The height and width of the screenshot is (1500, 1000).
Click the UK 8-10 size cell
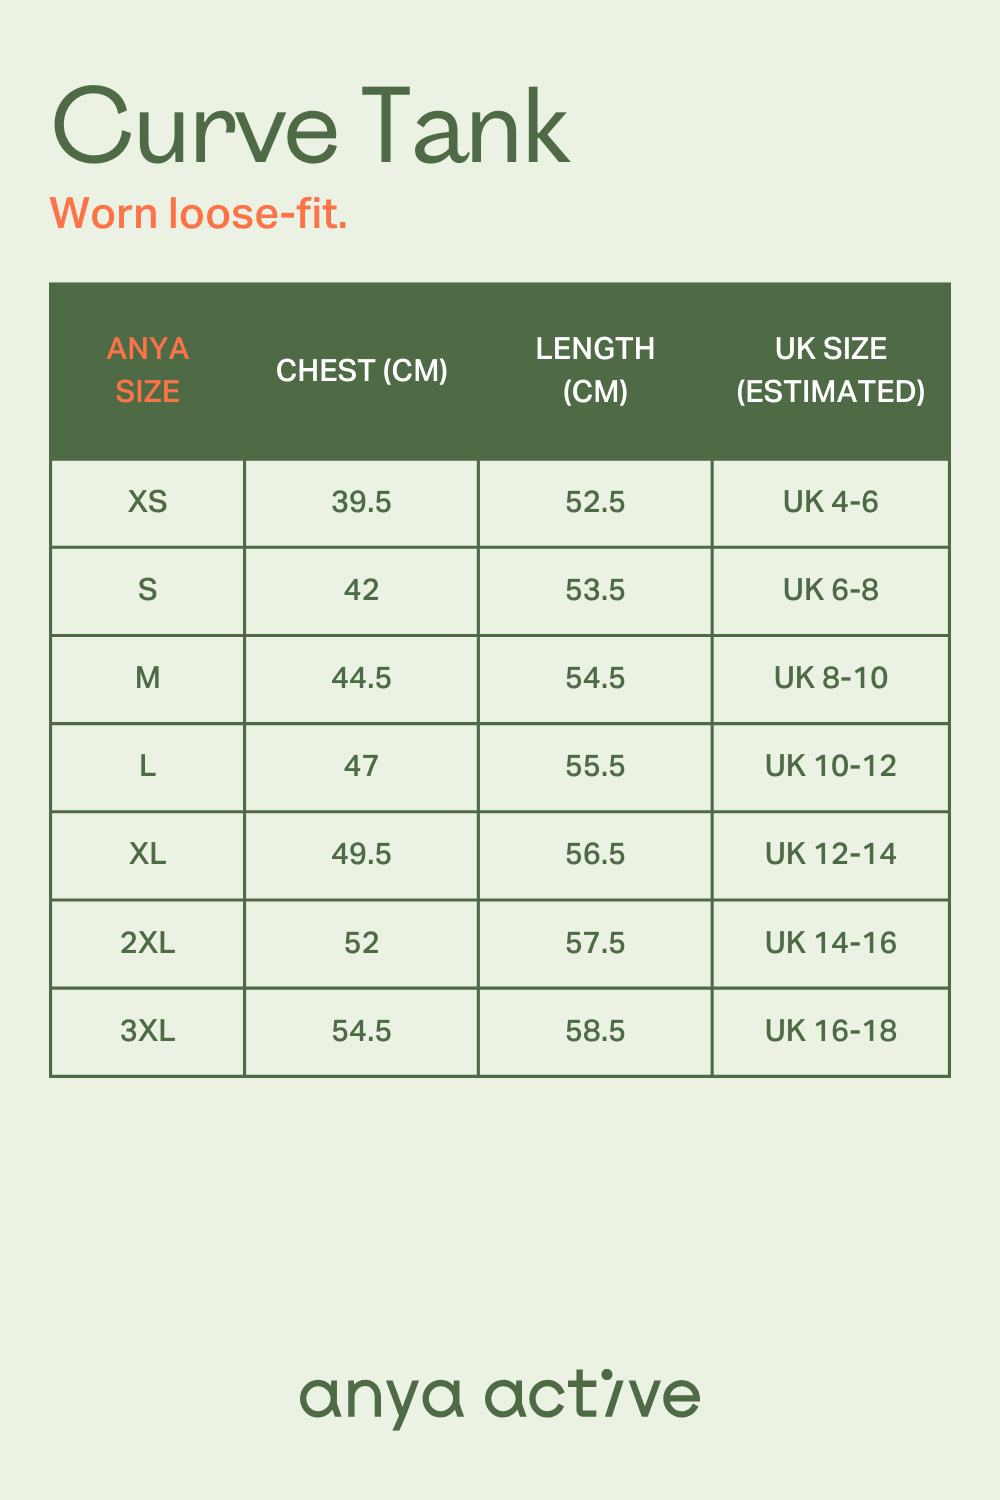(830, 678)
